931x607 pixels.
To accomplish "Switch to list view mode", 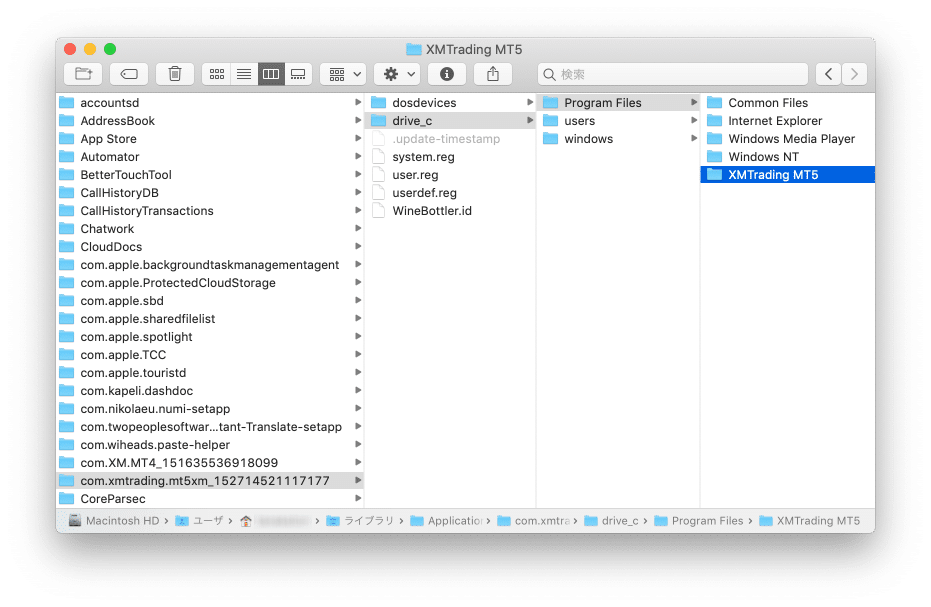I will 244,74.
